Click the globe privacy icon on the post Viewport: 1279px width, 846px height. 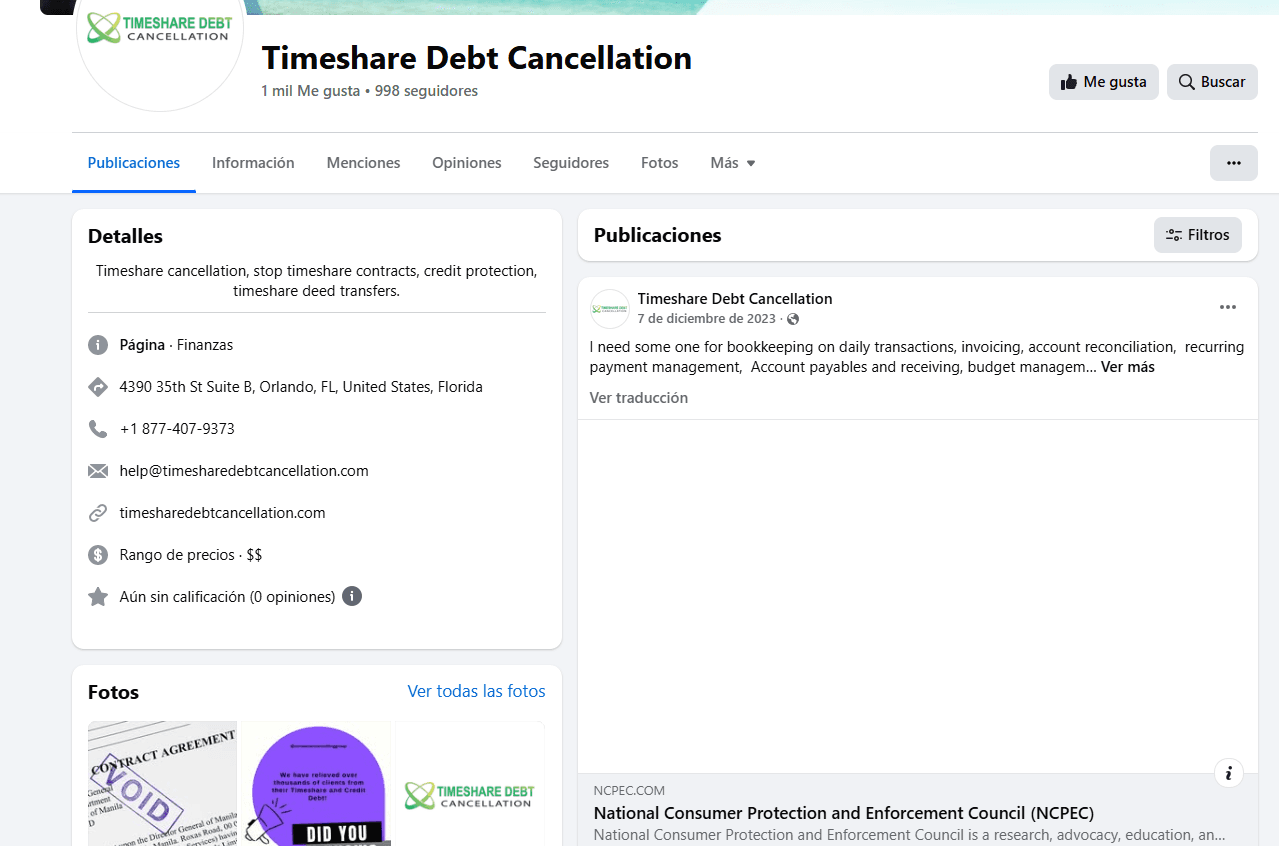point(793,319)
